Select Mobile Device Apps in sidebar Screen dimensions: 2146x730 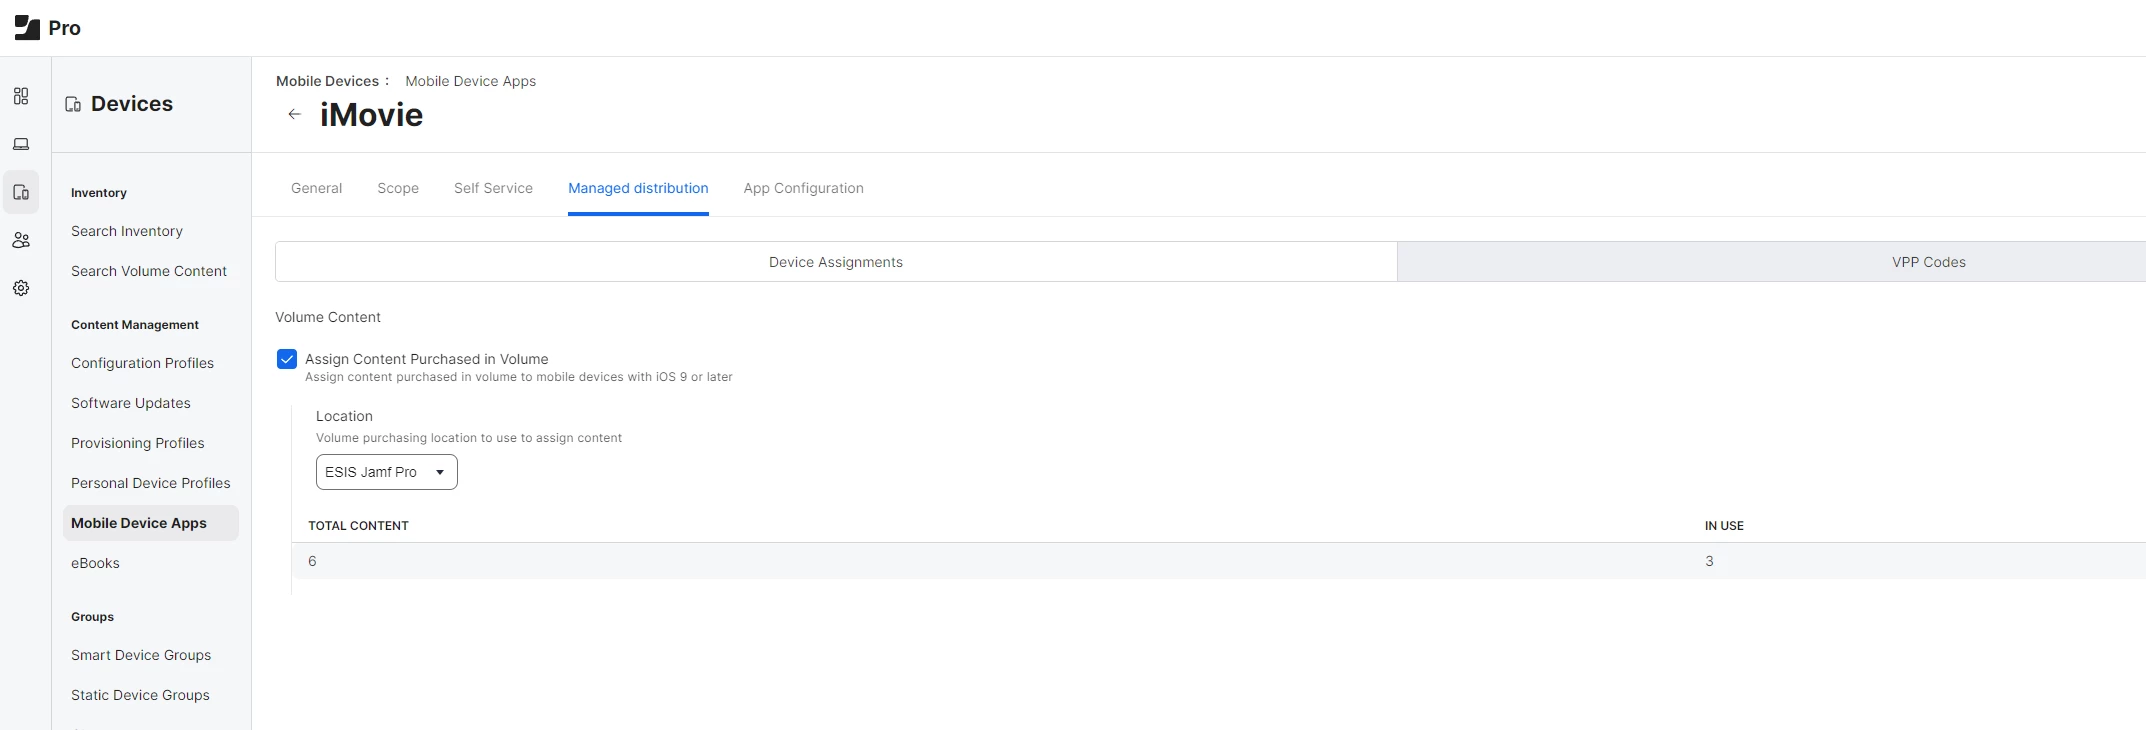pyautogui.click(x=151, y=523)
